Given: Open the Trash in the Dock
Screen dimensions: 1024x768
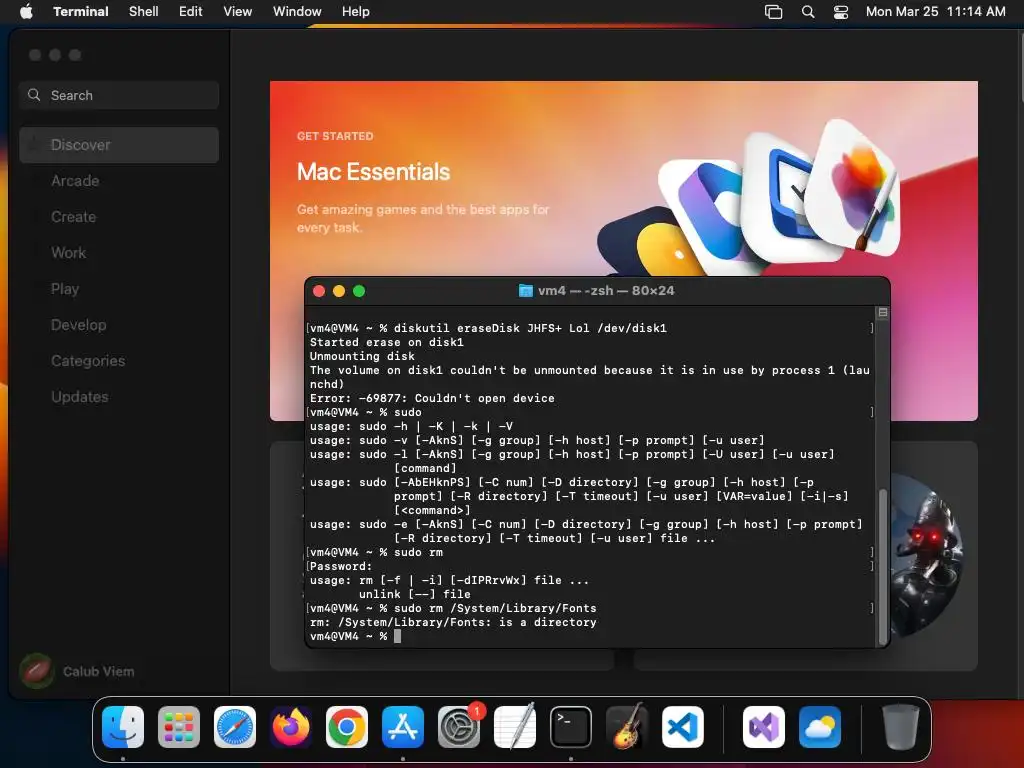Looking at the screenshot, I should [x=901, y=727].
